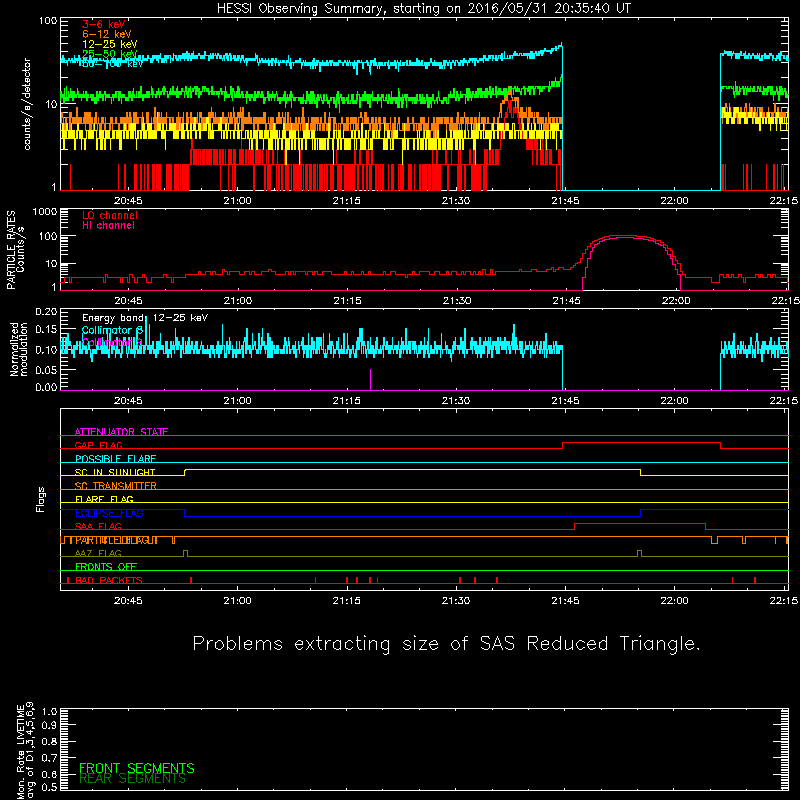This screenshot has height=800, width=800.
Task: Click the green 'FRONTS OFF' label
Action: coord(106,567)
